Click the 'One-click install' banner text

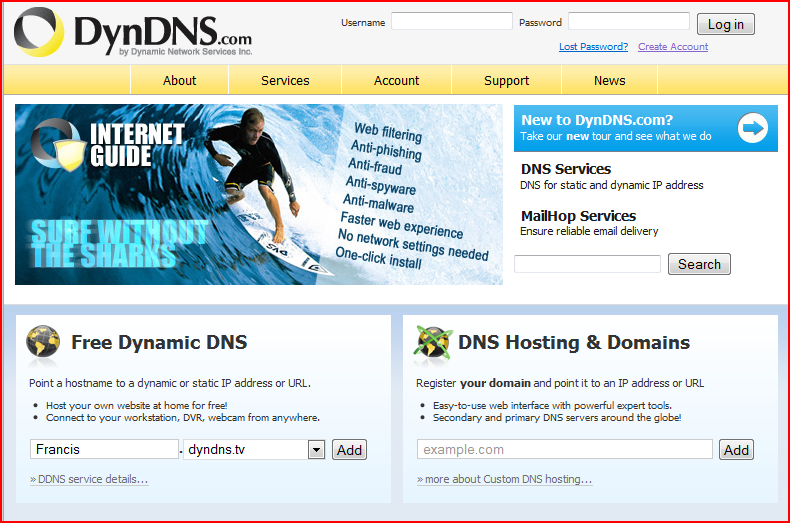pos(378,257)
